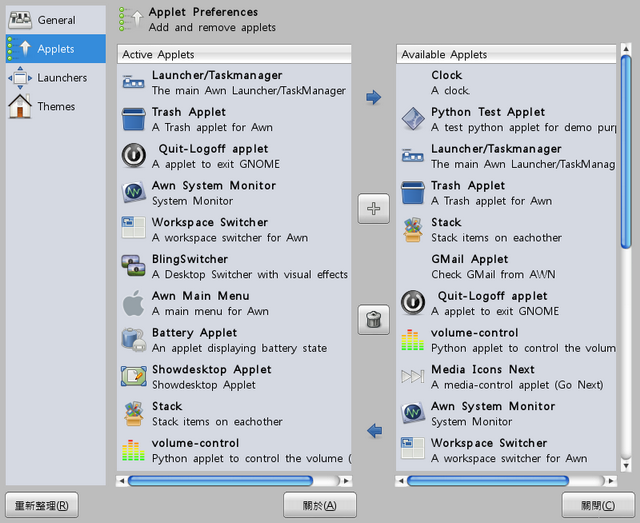Click Available Applets horizontal scrollbar thumb
Viewport: 640px width, 523px height.
(488, 481)
